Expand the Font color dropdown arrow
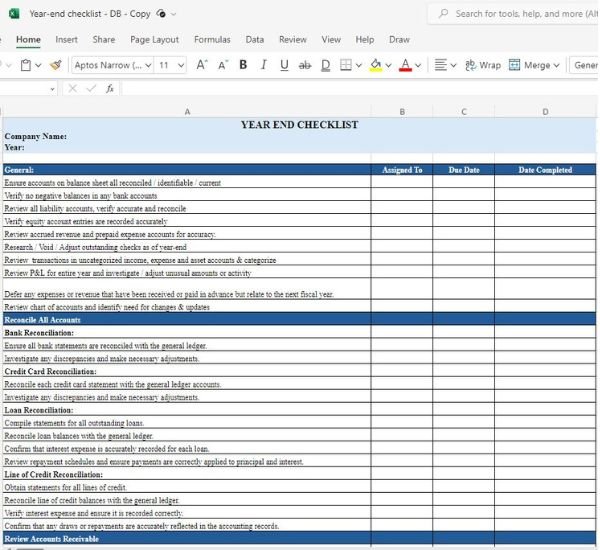The image size is (600, 550). [418, 65]
